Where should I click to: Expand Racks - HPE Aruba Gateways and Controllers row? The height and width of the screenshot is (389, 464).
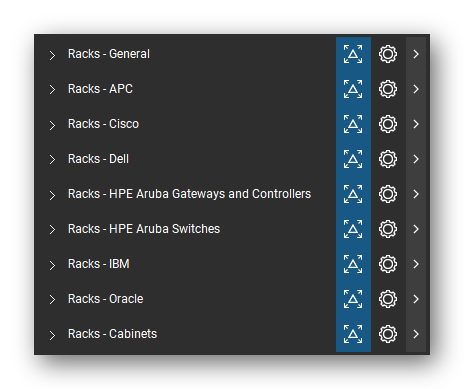point(52,195)
